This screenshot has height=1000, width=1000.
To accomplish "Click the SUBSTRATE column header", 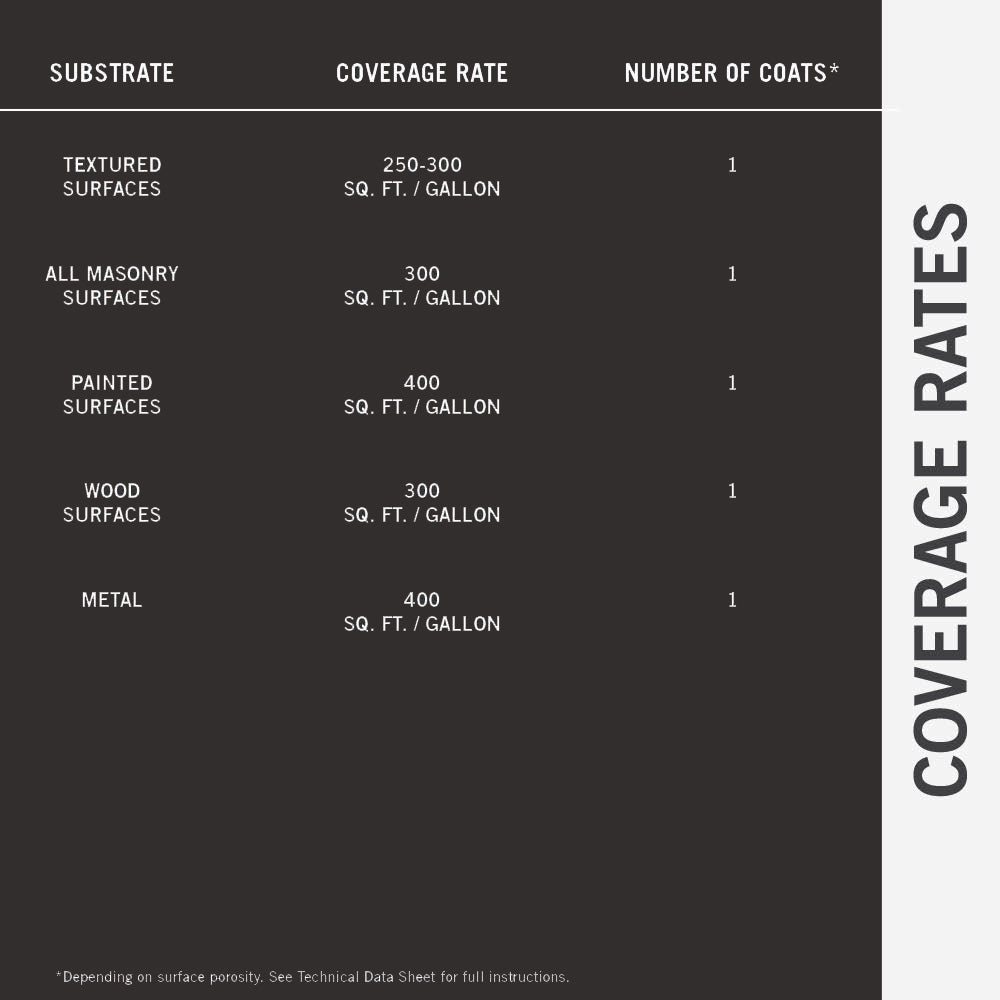I will pyautogui.click(x=112, y=73).
